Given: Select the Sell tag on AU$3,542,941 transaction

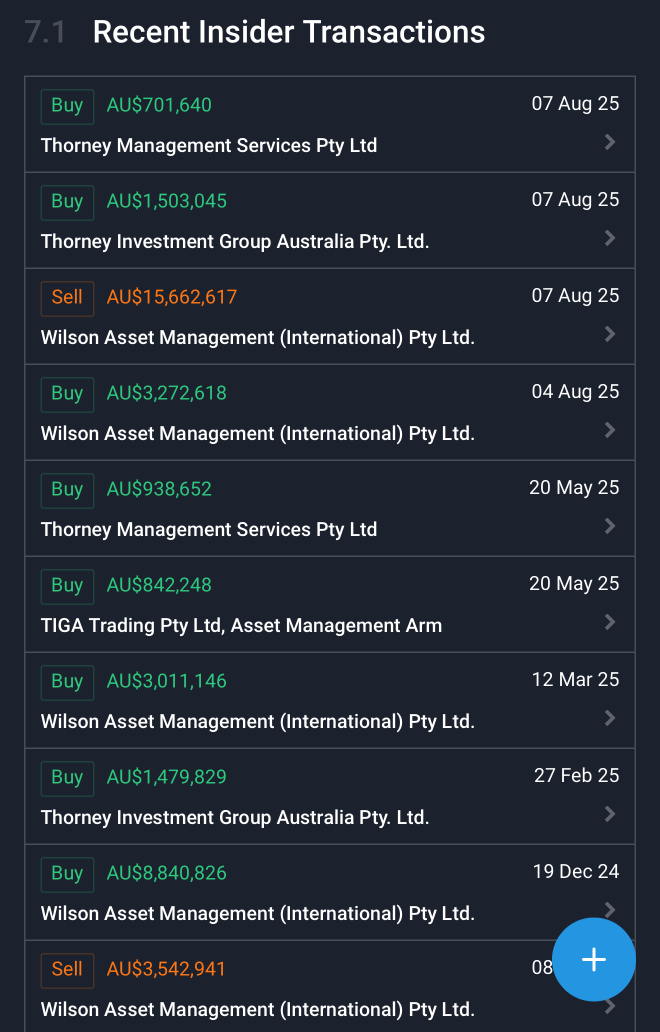Looking at the screenshot, I should [x=67, y=969].
